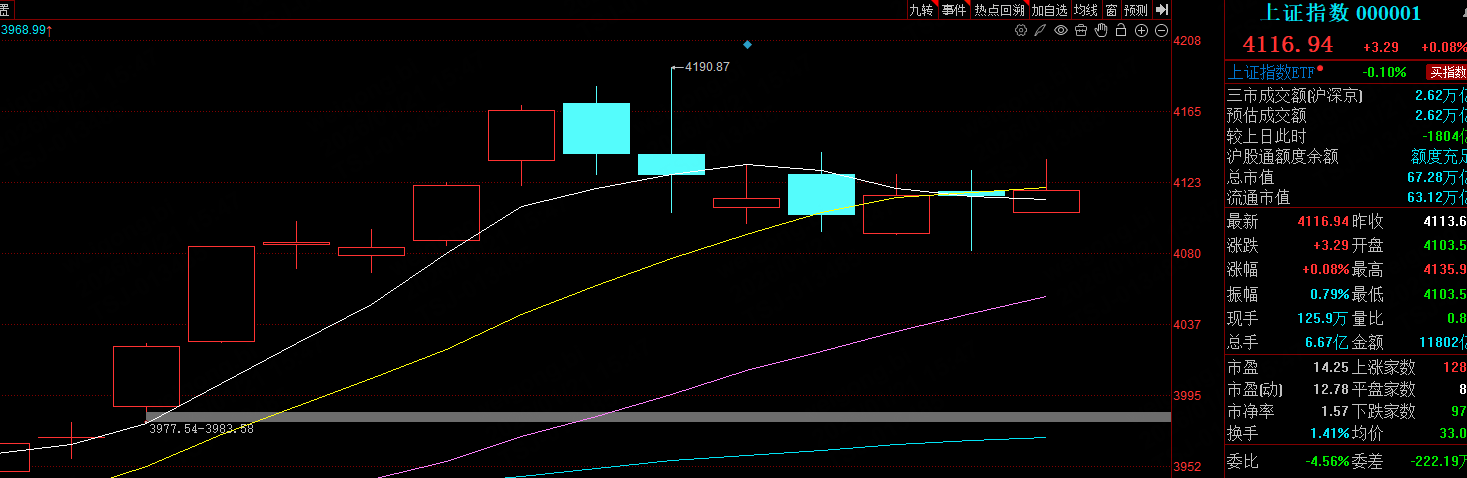The height and width of the screenshot is (478, 1467).
Task: Open the 事件 tab
Action: click(x=954, y=10)
